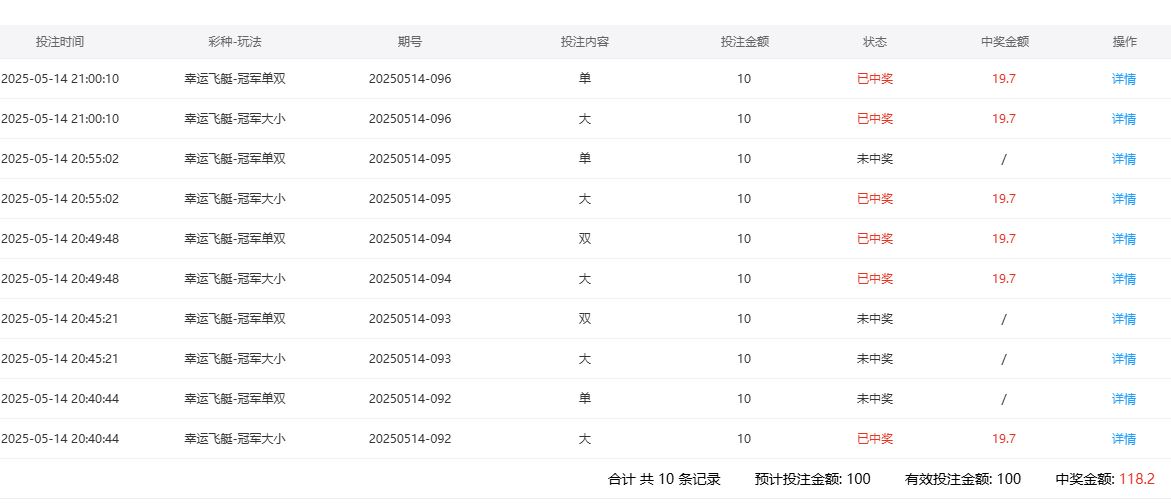Click the 彩种-玩法 column header
This screenshot has height=503, width=1171.
(x=235, y=42)
